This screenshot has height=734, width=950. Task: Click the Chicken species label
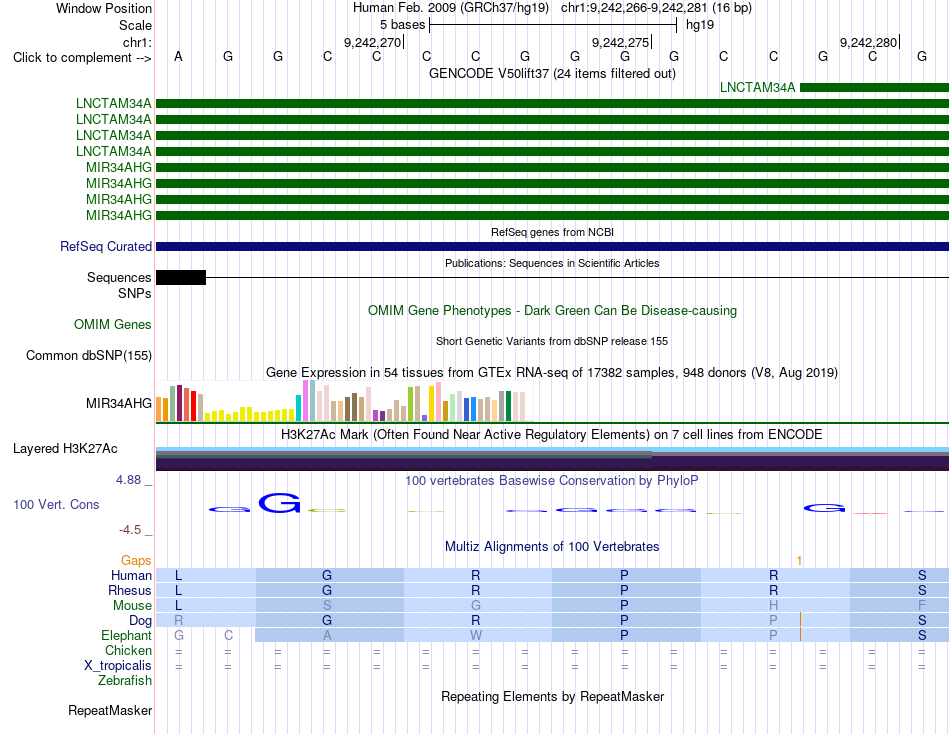click(x=128, y=650)
